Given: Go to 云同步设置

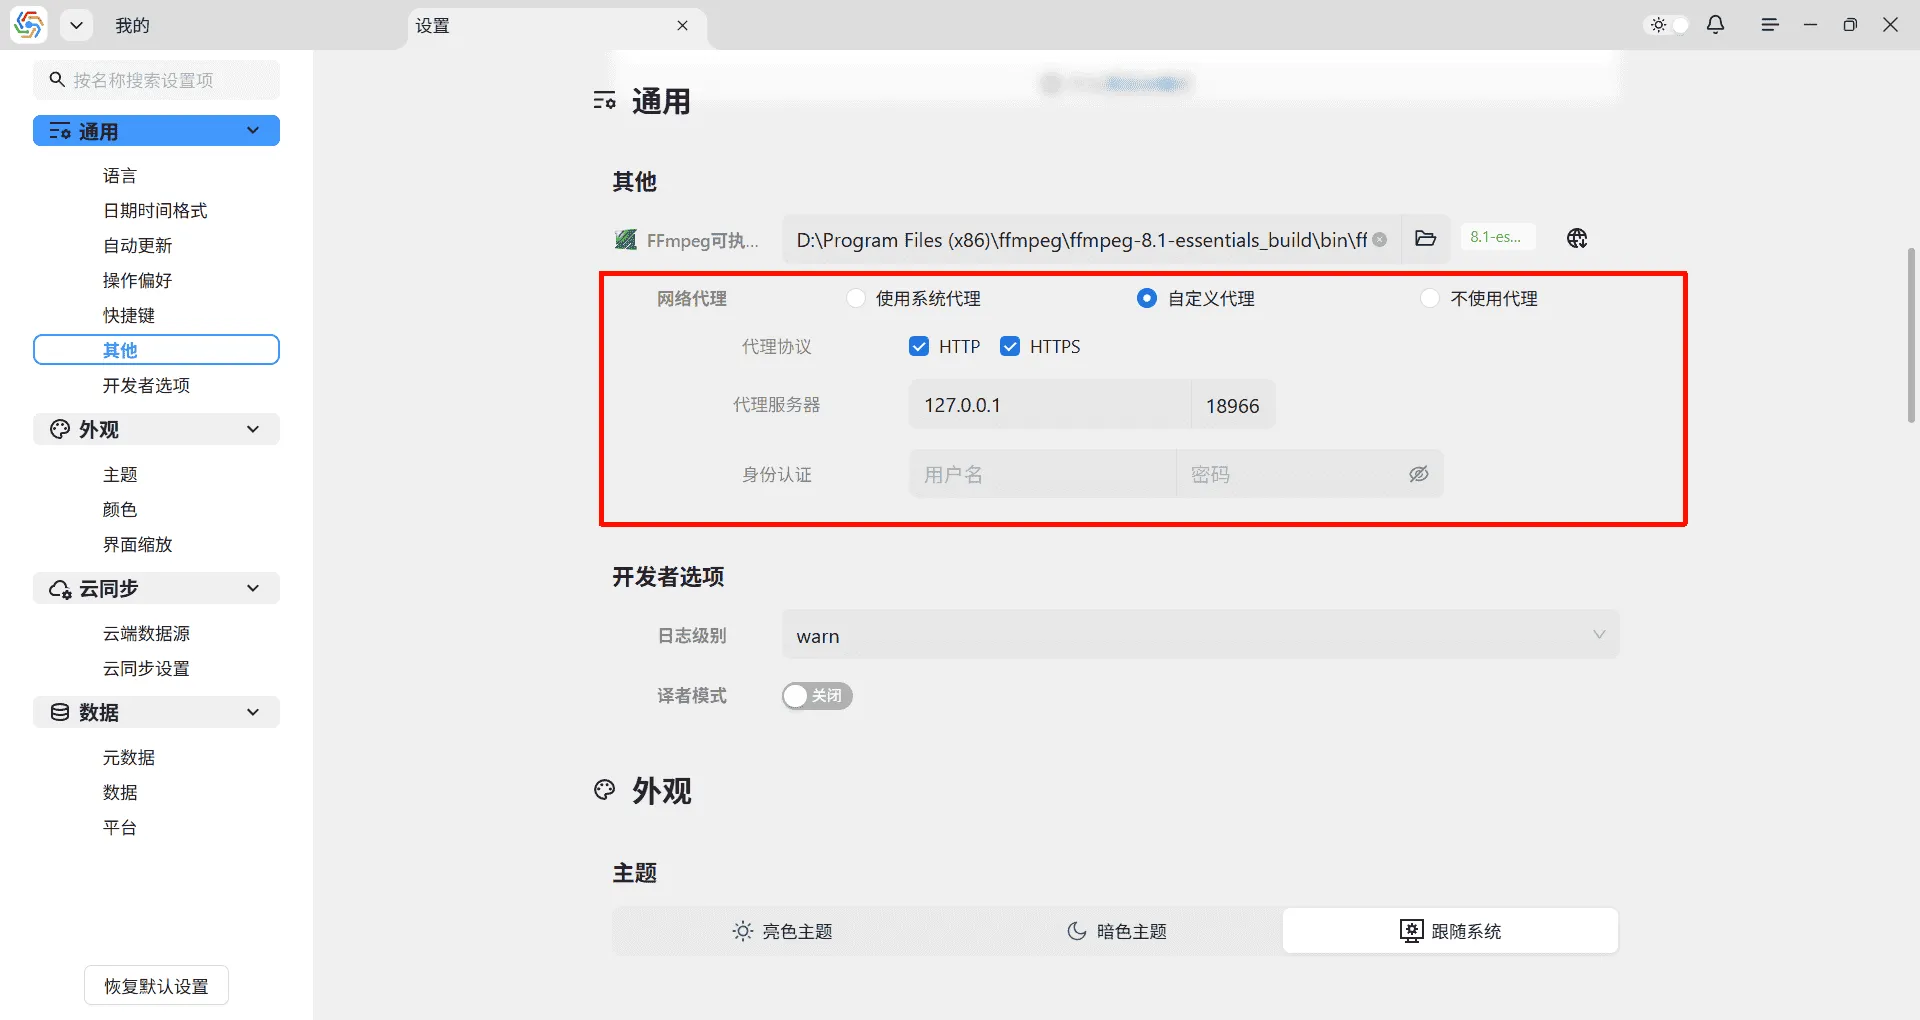Looking at the screenshot, I should [146, 669].
